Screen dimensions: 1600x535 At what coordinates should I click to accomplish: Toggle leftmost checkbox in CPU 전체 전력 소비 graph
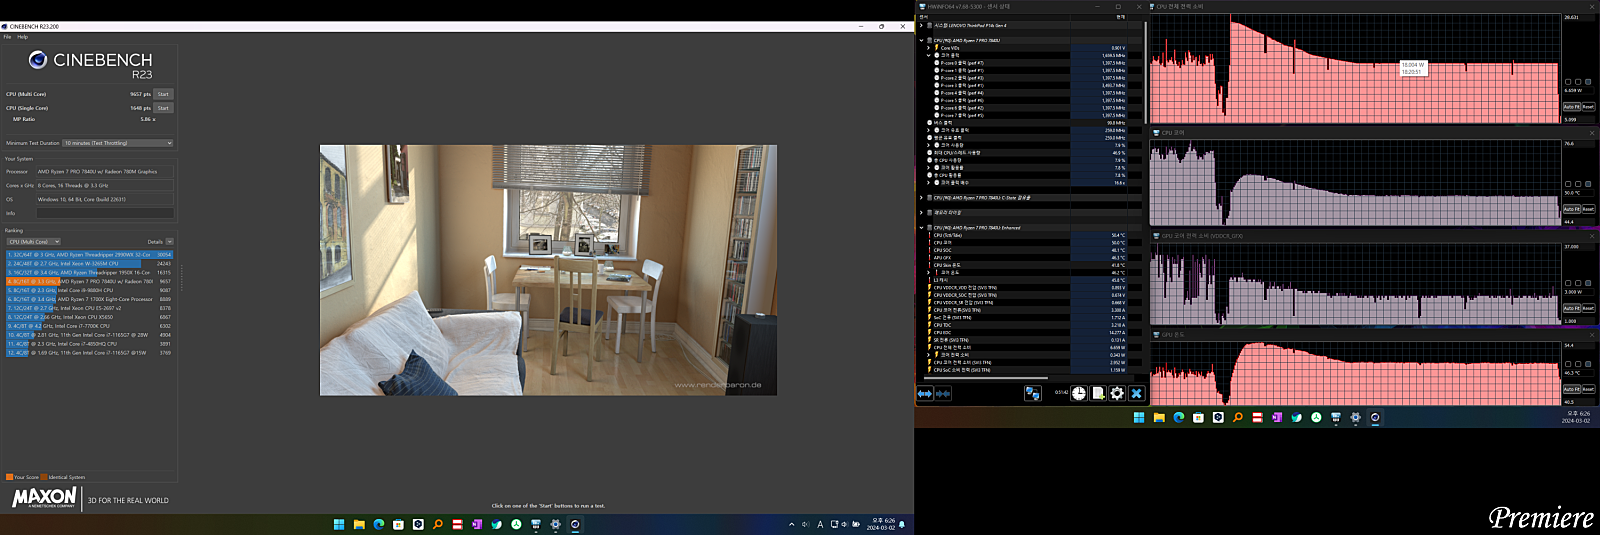click(x=1567, y=82)
